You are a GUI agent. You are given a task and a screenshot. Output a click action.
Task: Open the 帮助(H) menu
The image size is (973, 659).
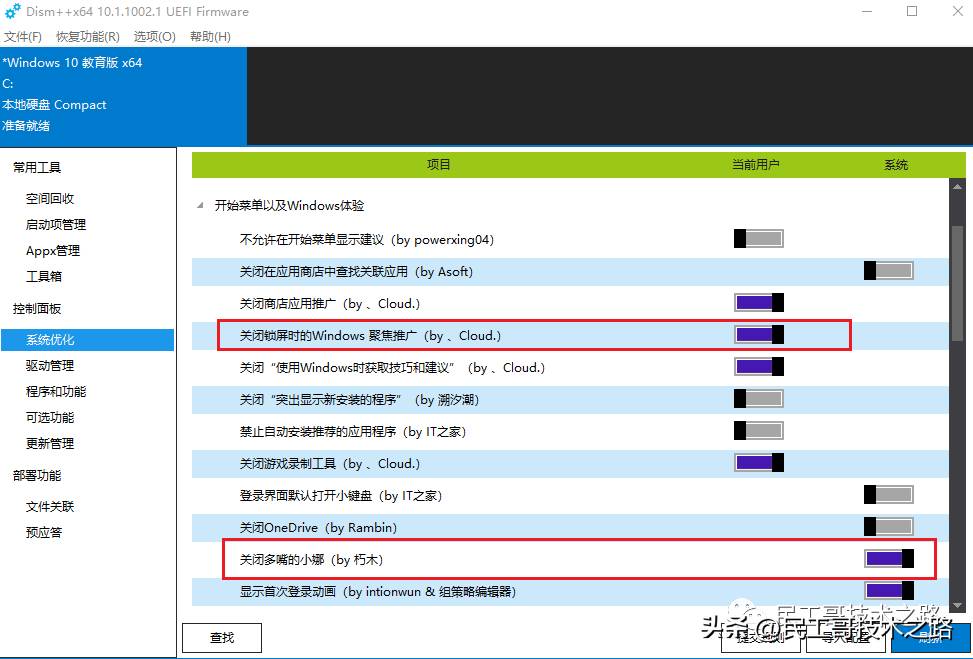point(210,37)
